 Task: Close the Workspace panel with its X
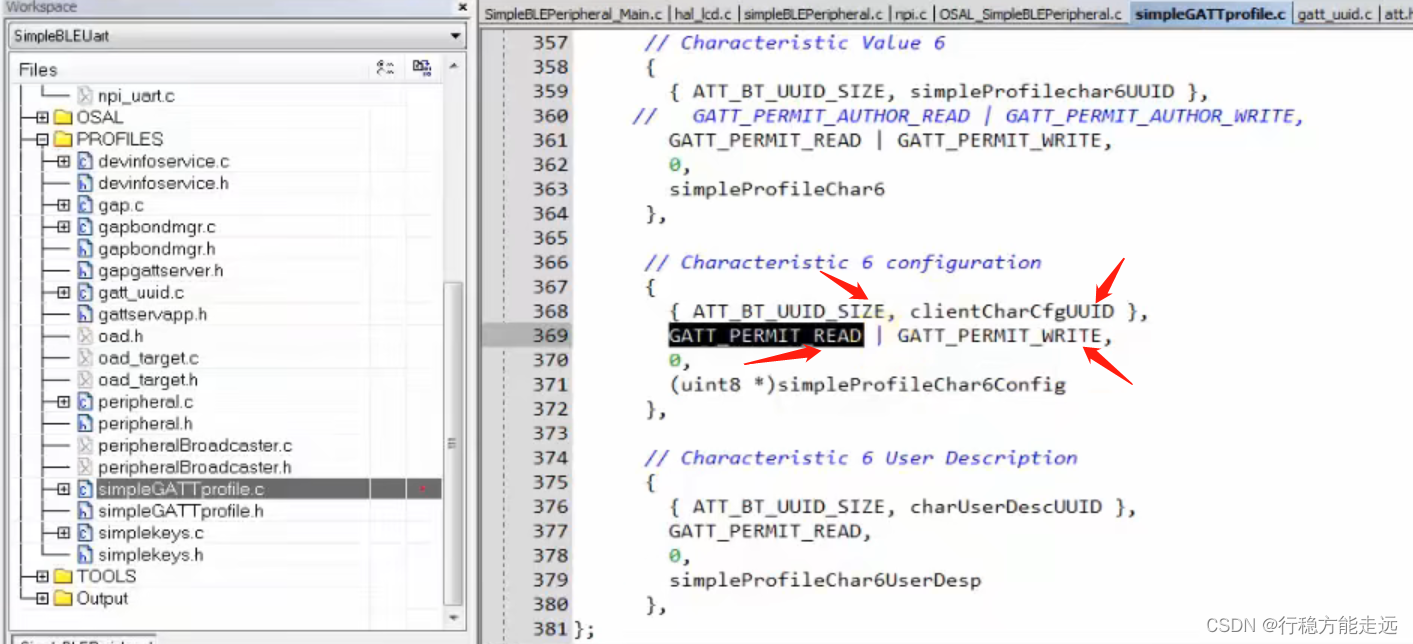[x=463, y=6]
